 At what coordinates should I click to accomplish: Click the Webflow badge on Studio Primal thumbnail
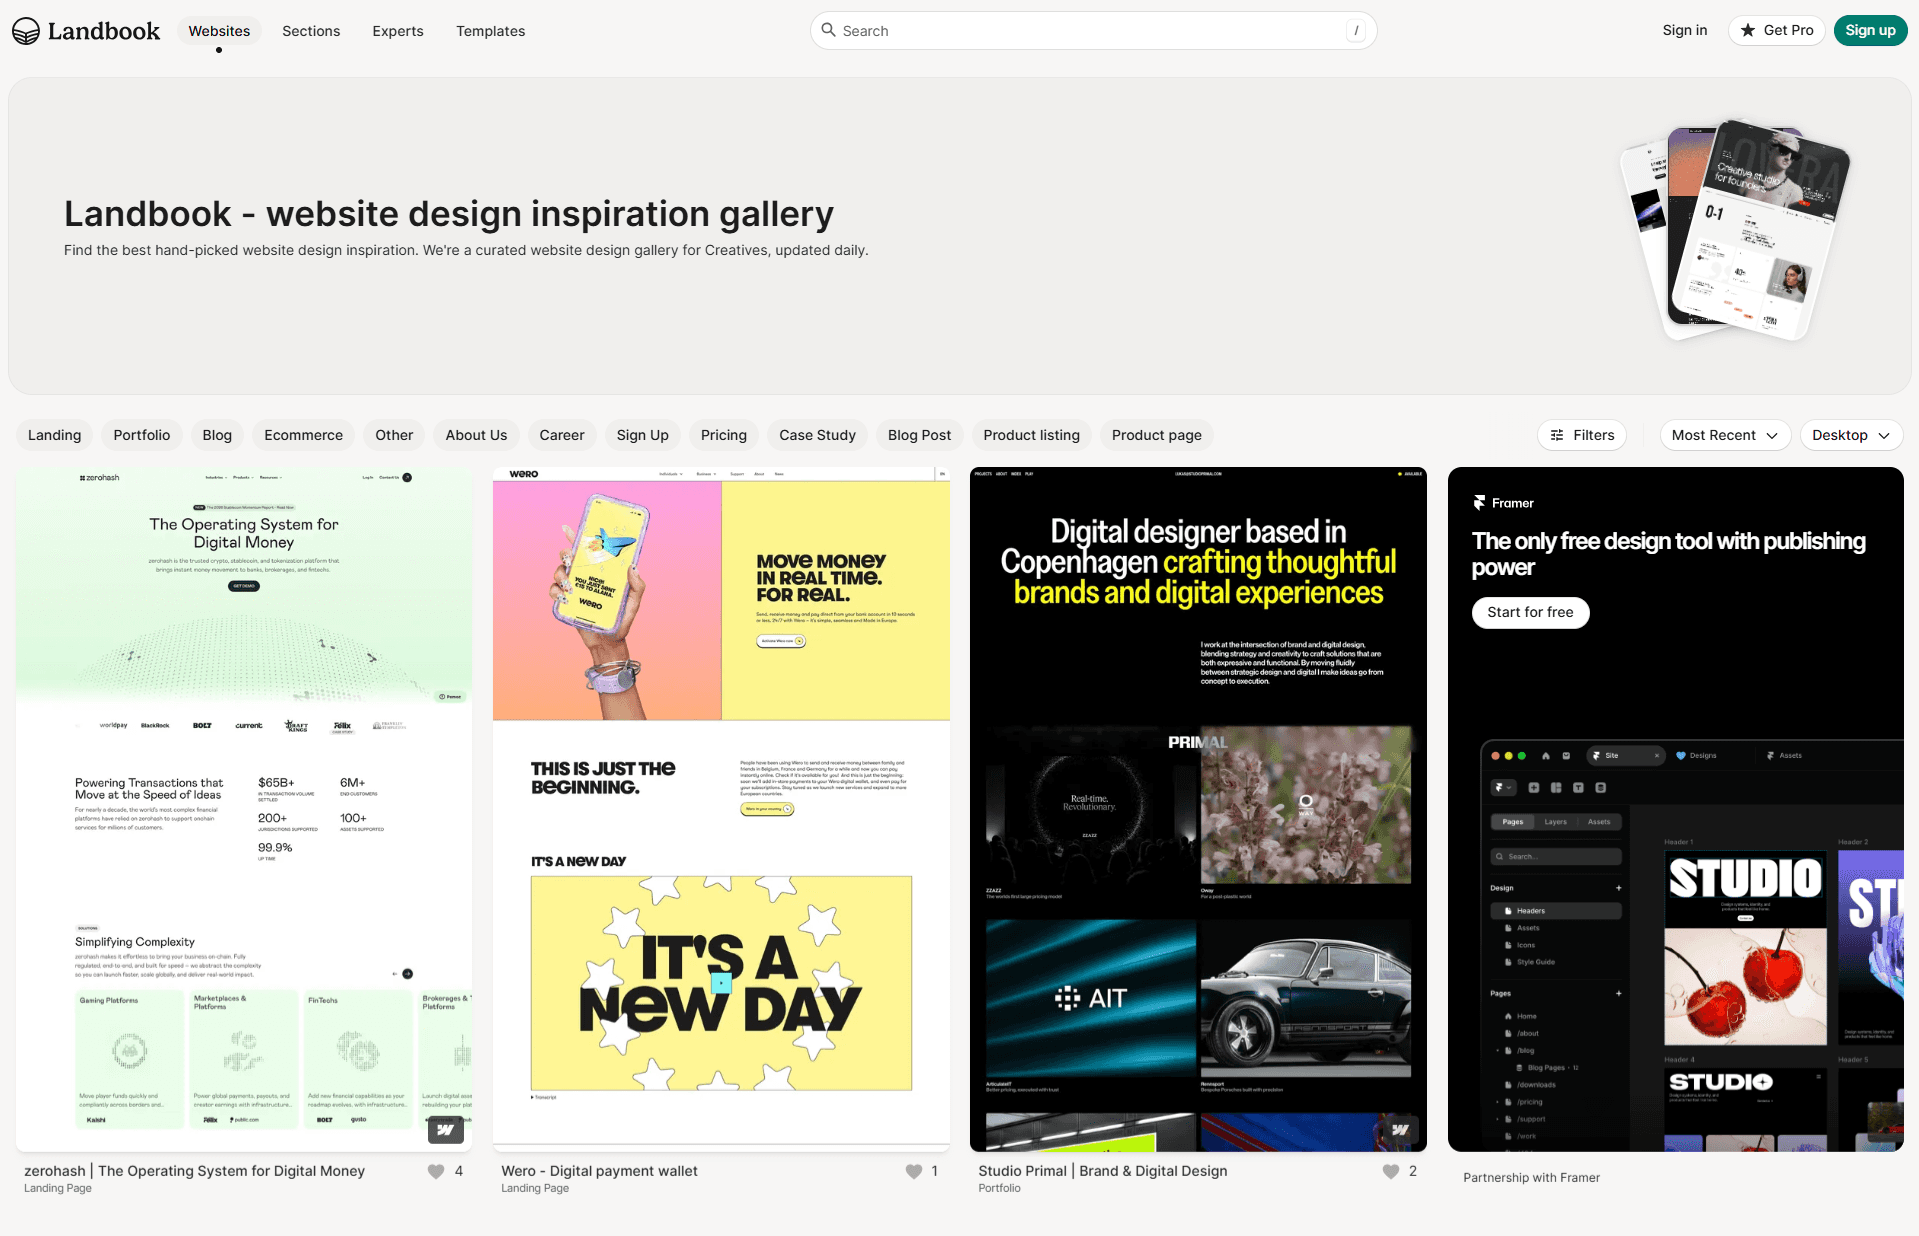1401,1130
